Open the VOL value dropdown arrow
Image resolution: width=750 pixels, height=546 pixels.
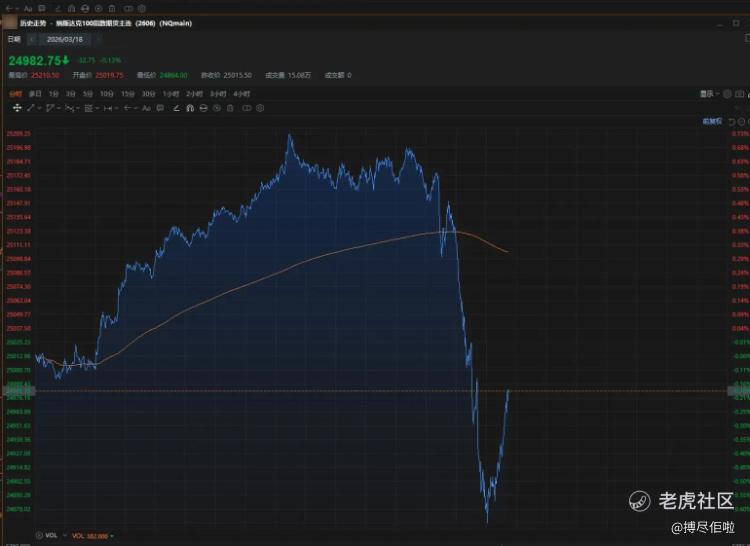pyautogui.click(x=112, y=536)
